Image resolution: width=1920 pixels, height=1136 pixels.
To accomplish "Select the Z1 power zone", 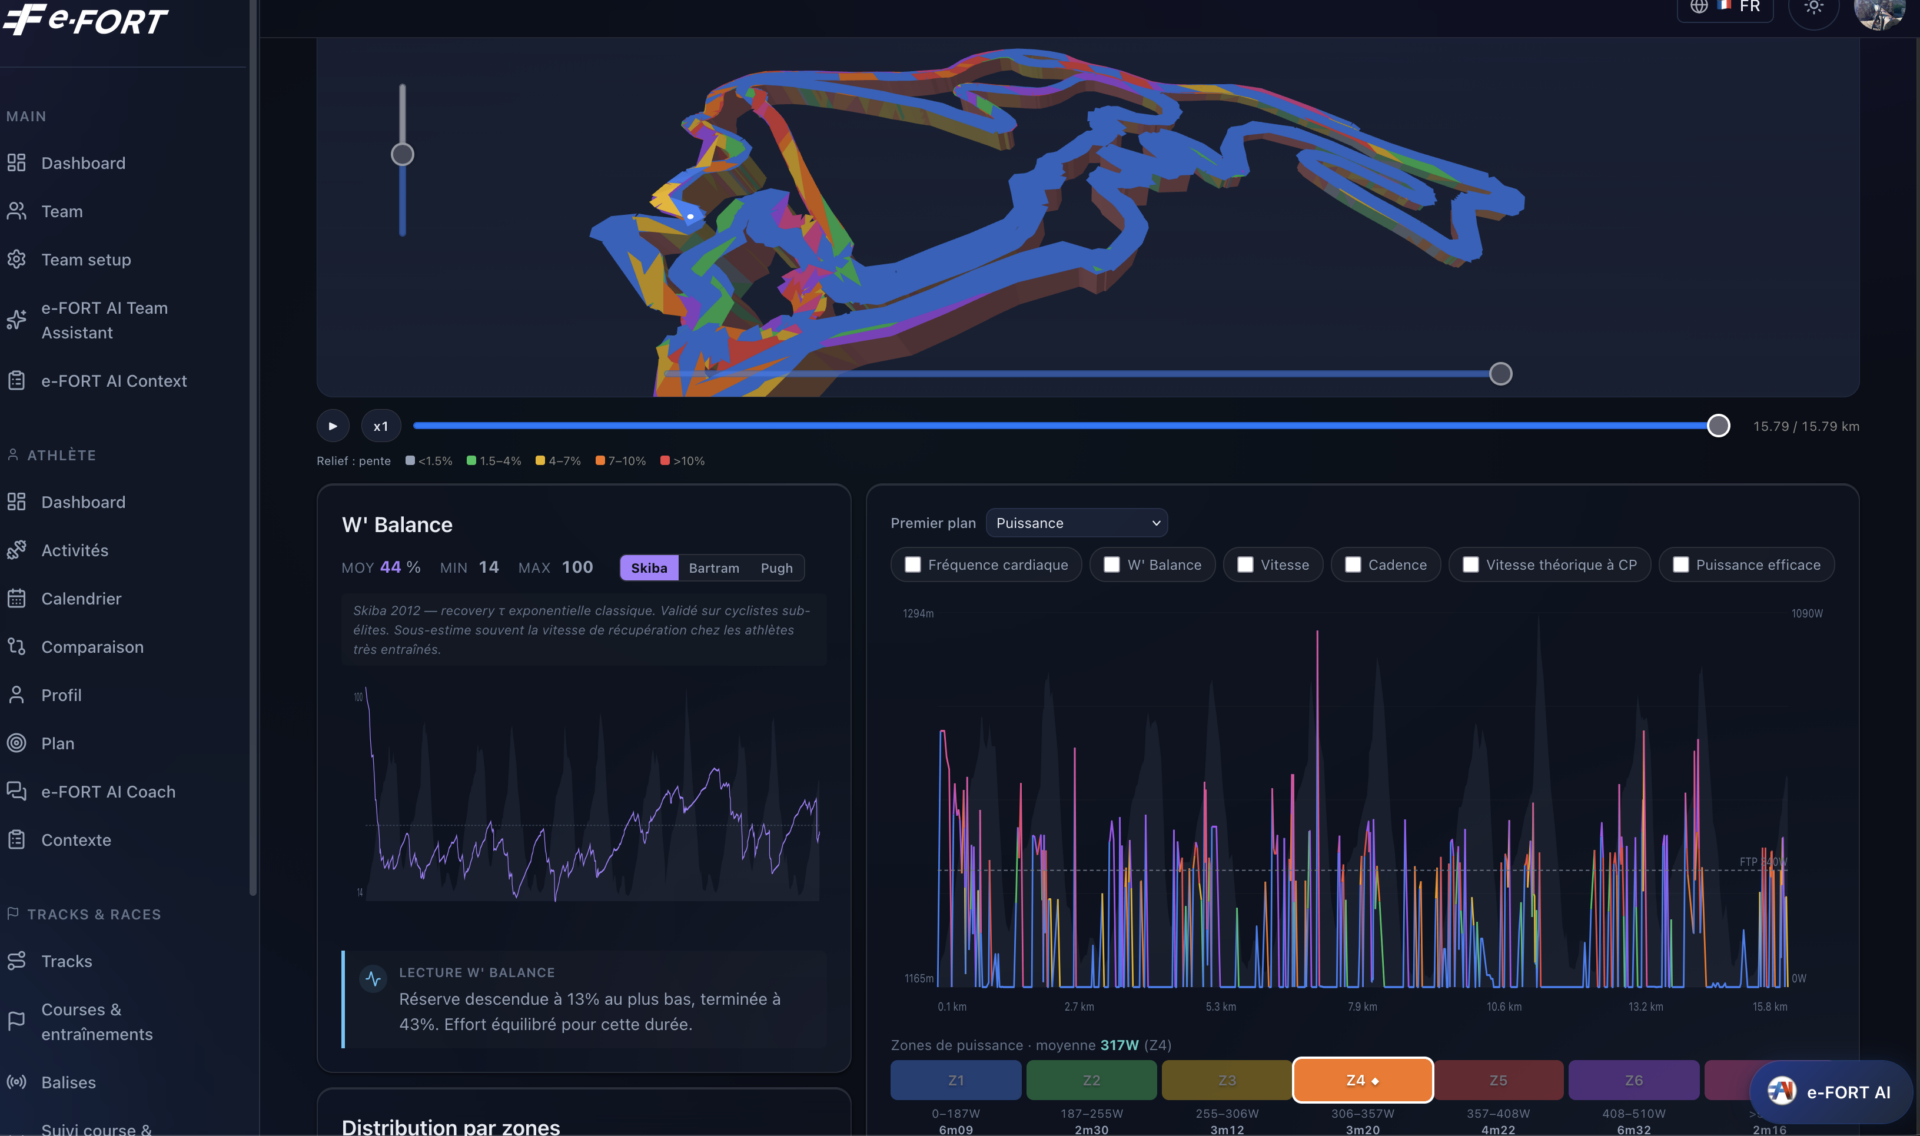I will pyautogui.click(x=956, y=1080).
